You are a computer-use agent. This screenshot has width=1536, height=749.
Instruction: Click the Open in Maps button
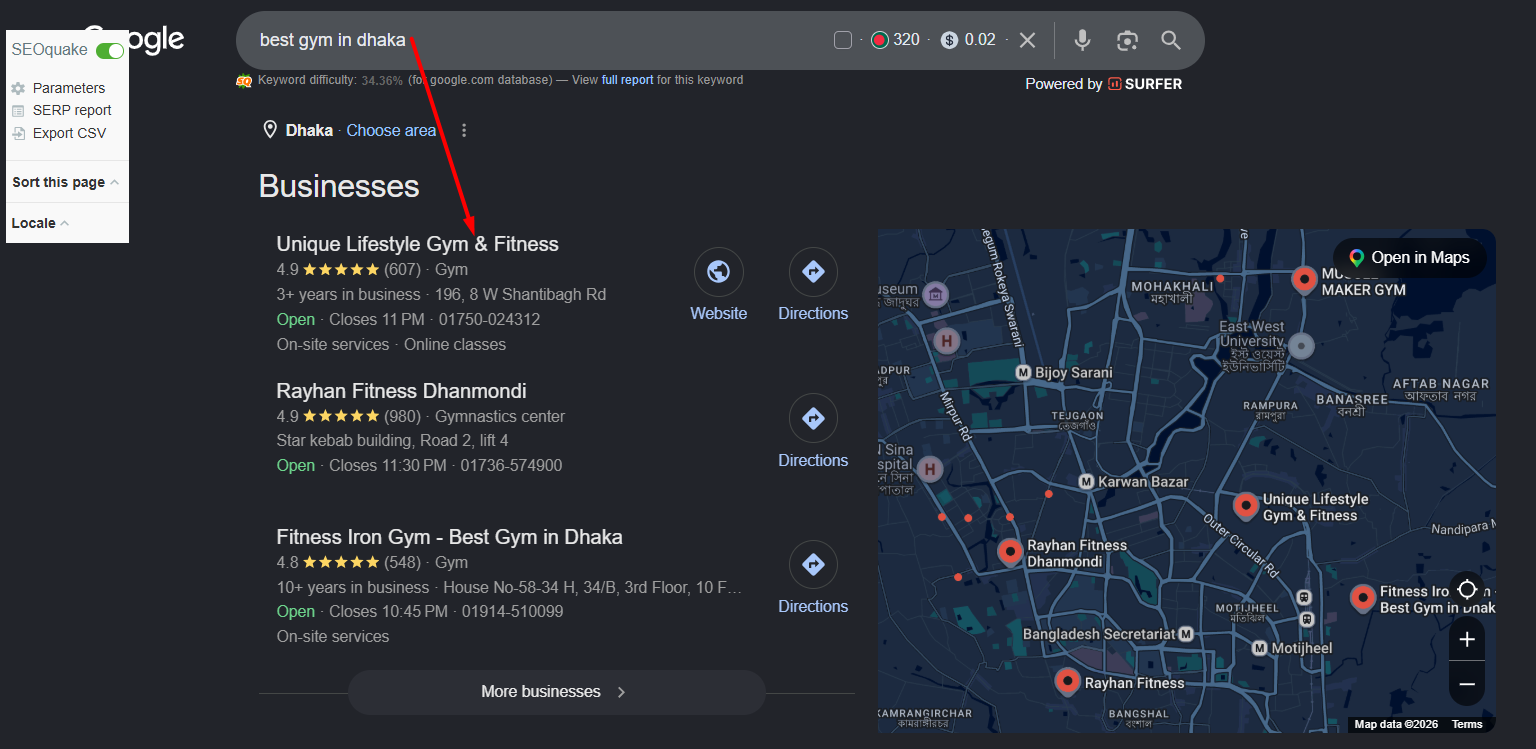tap(1409, 258)
